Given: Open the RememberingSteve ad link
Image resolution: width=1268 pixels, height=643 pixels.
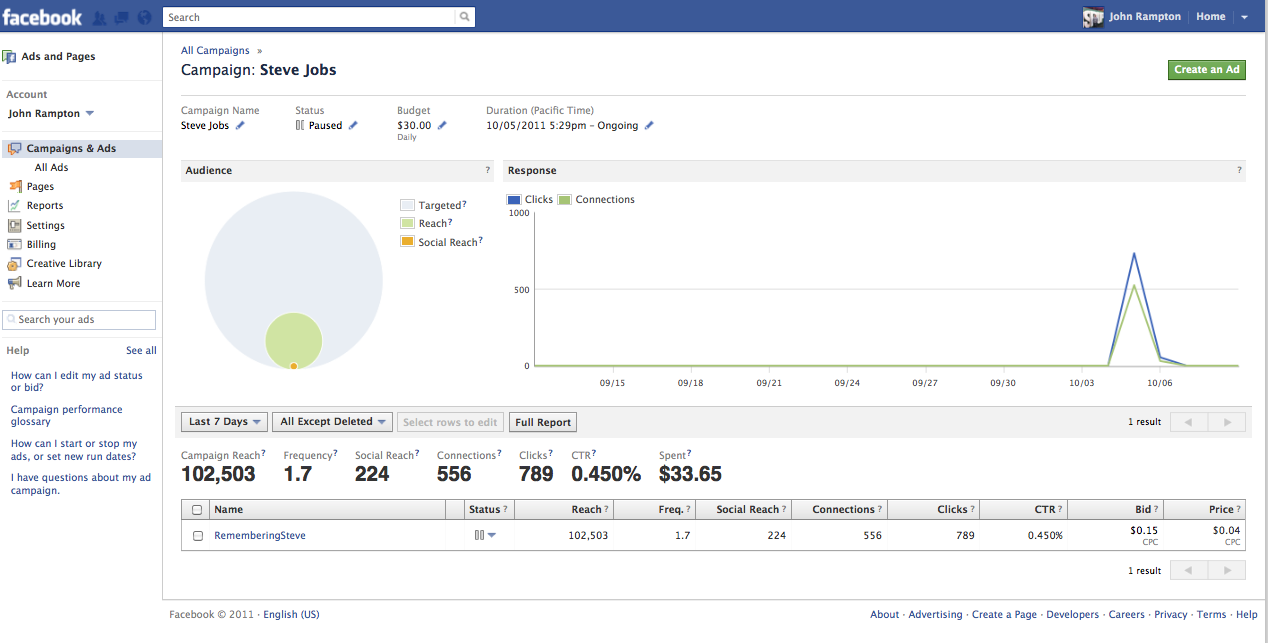Looking at the screenshot, I should pos(260,536).
